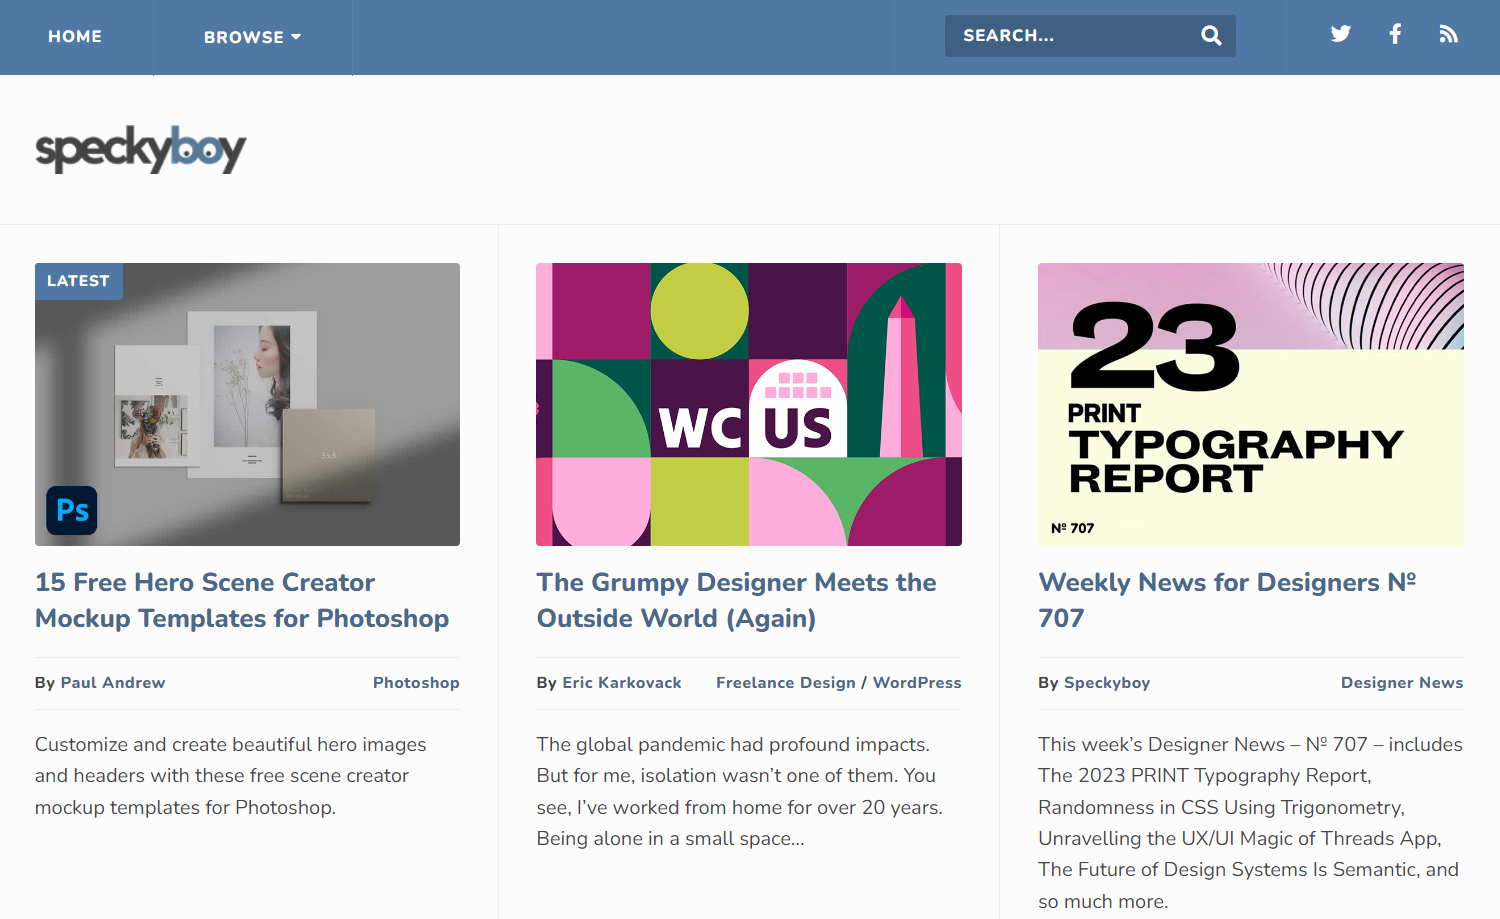
Task: Click the LATEST badge on first article
Action: click(78, 281)
